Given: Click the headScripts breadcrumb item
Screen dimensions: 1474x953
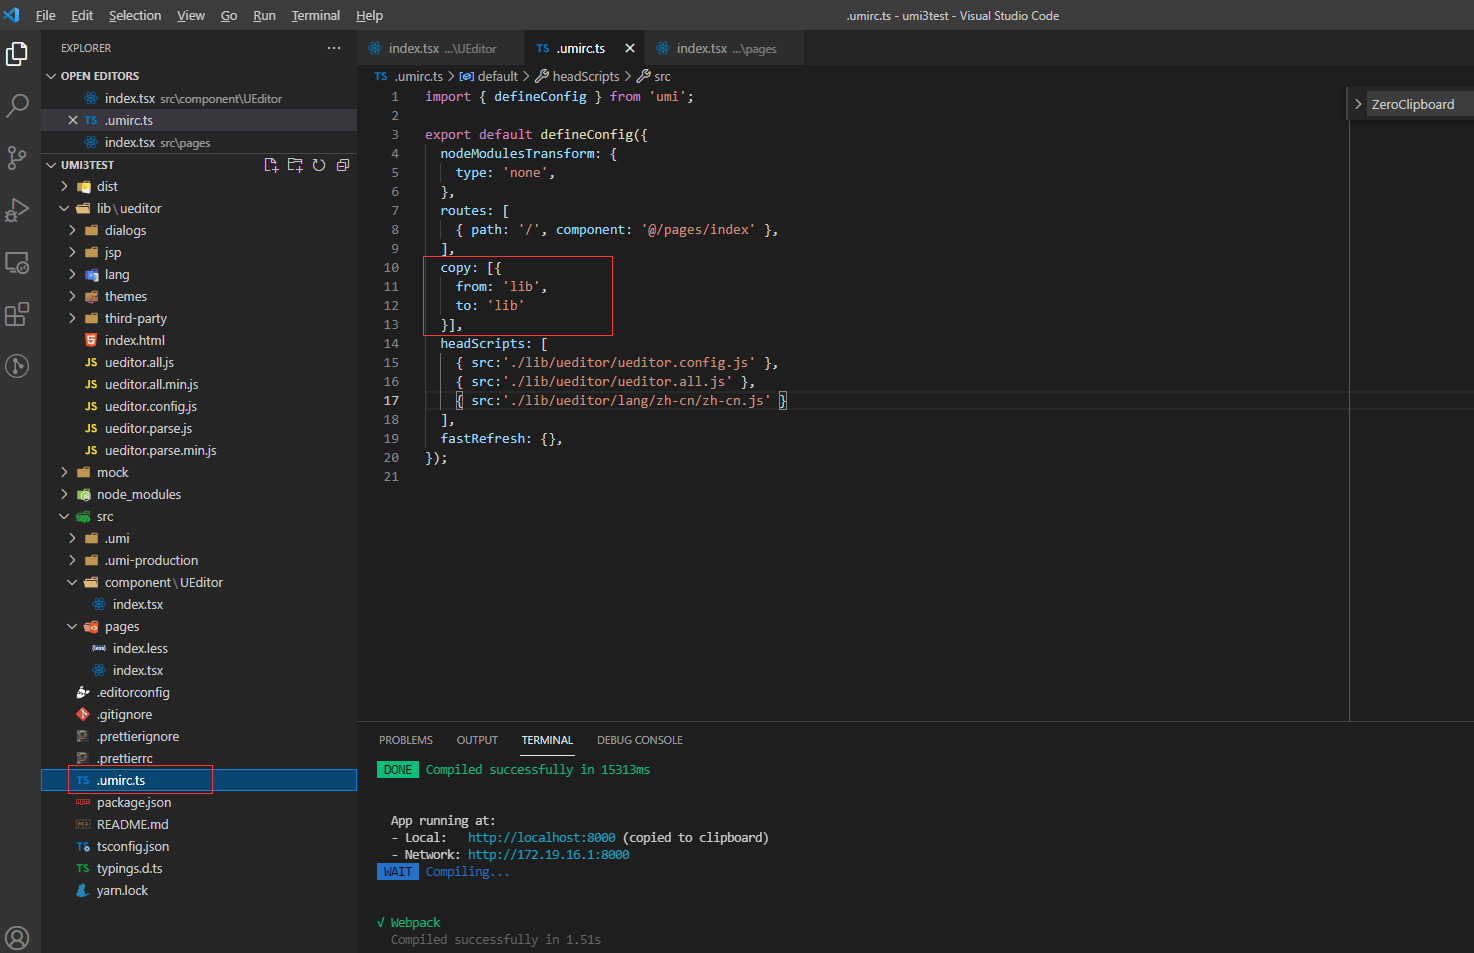Looking at the screenshot, I should (x=578, y=76).
